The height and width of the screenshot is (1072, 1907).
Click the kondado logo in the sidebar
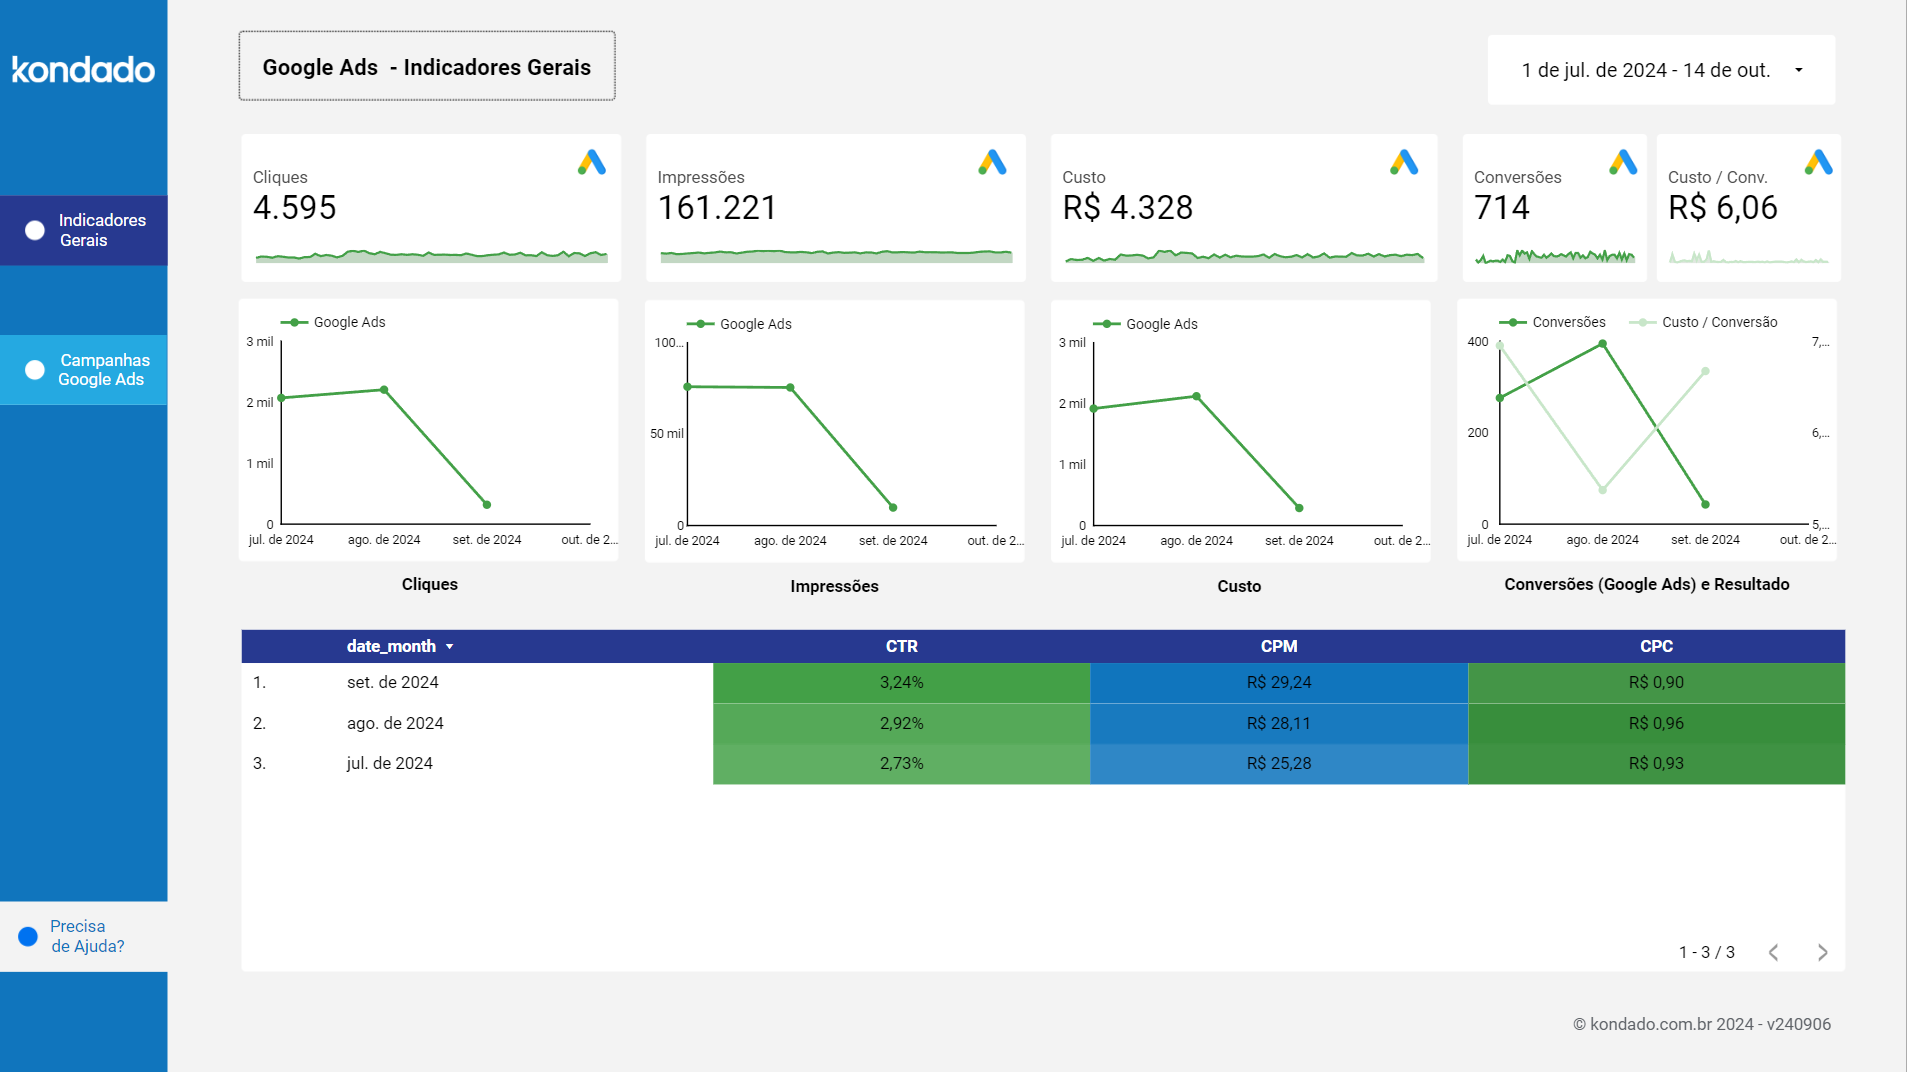coord(83,70)
